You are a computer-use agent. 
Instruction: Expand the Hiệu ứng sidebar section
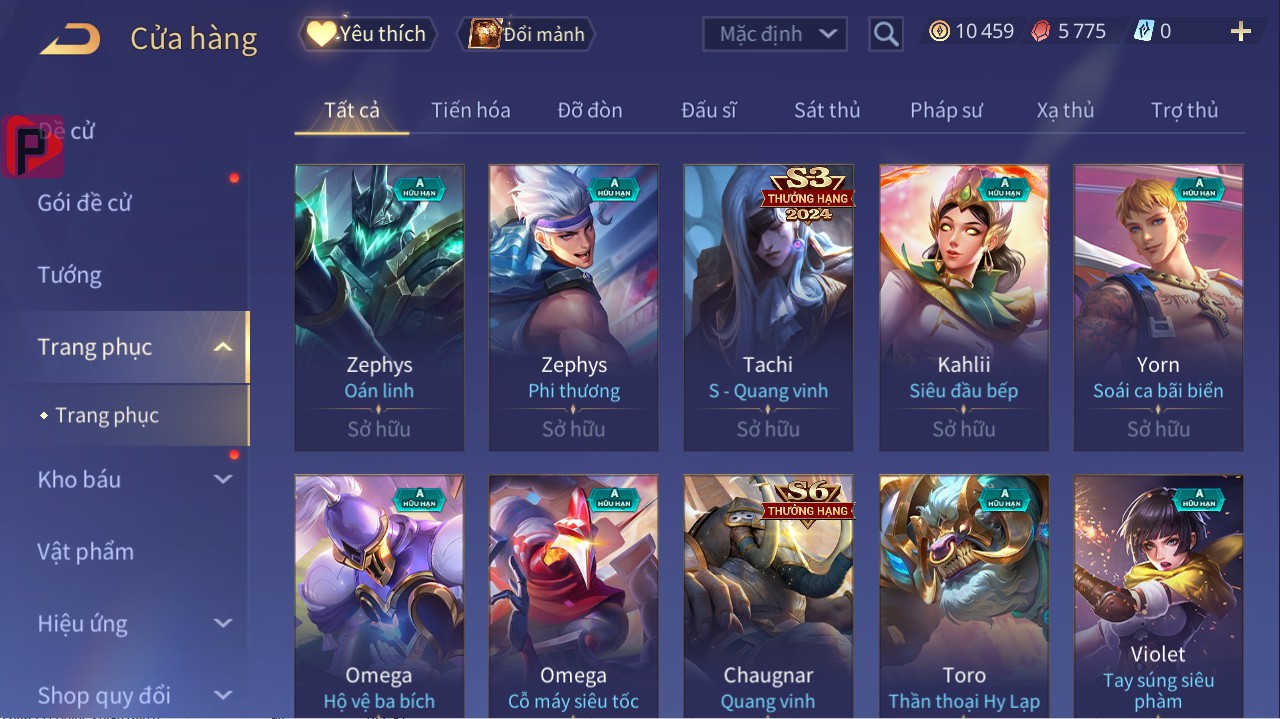point(223,623)
